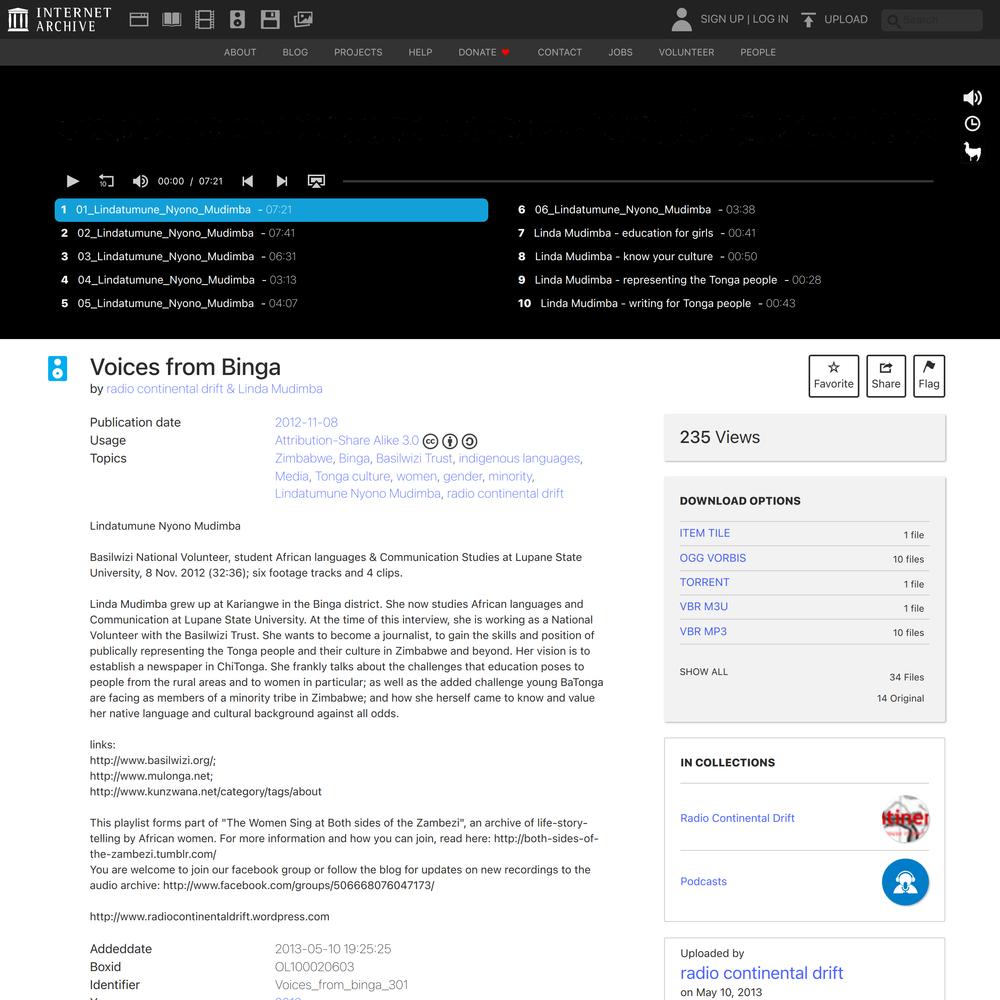Open the People menu item
The image size is (1000, 1000).
[758, 52]
